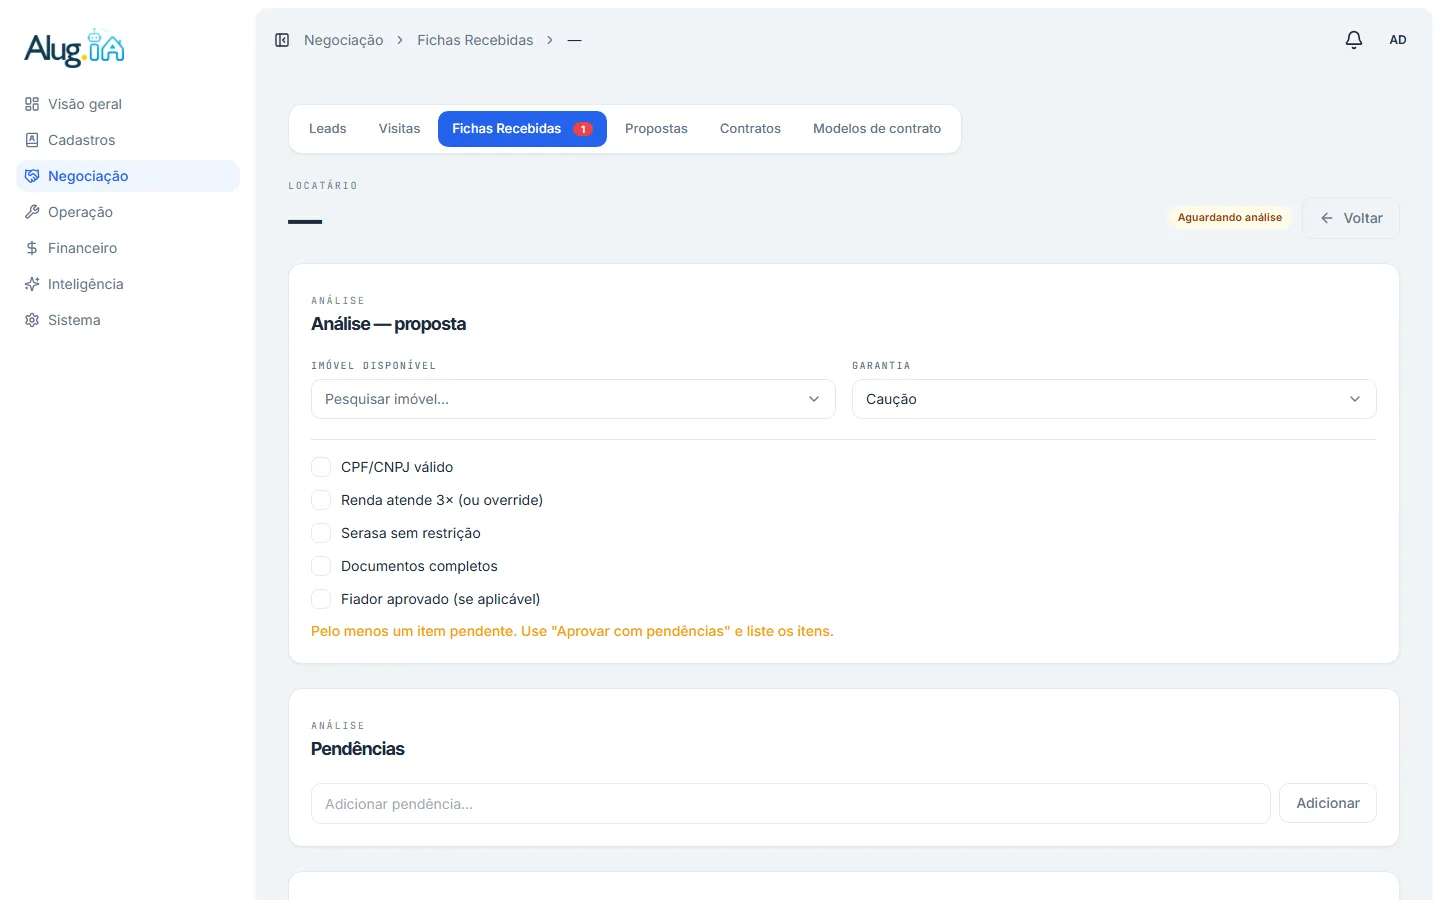This screenshot has height=900, width=1440.
Task: Toggle the sidebar panel icon
Action: (x=282, y=40)
